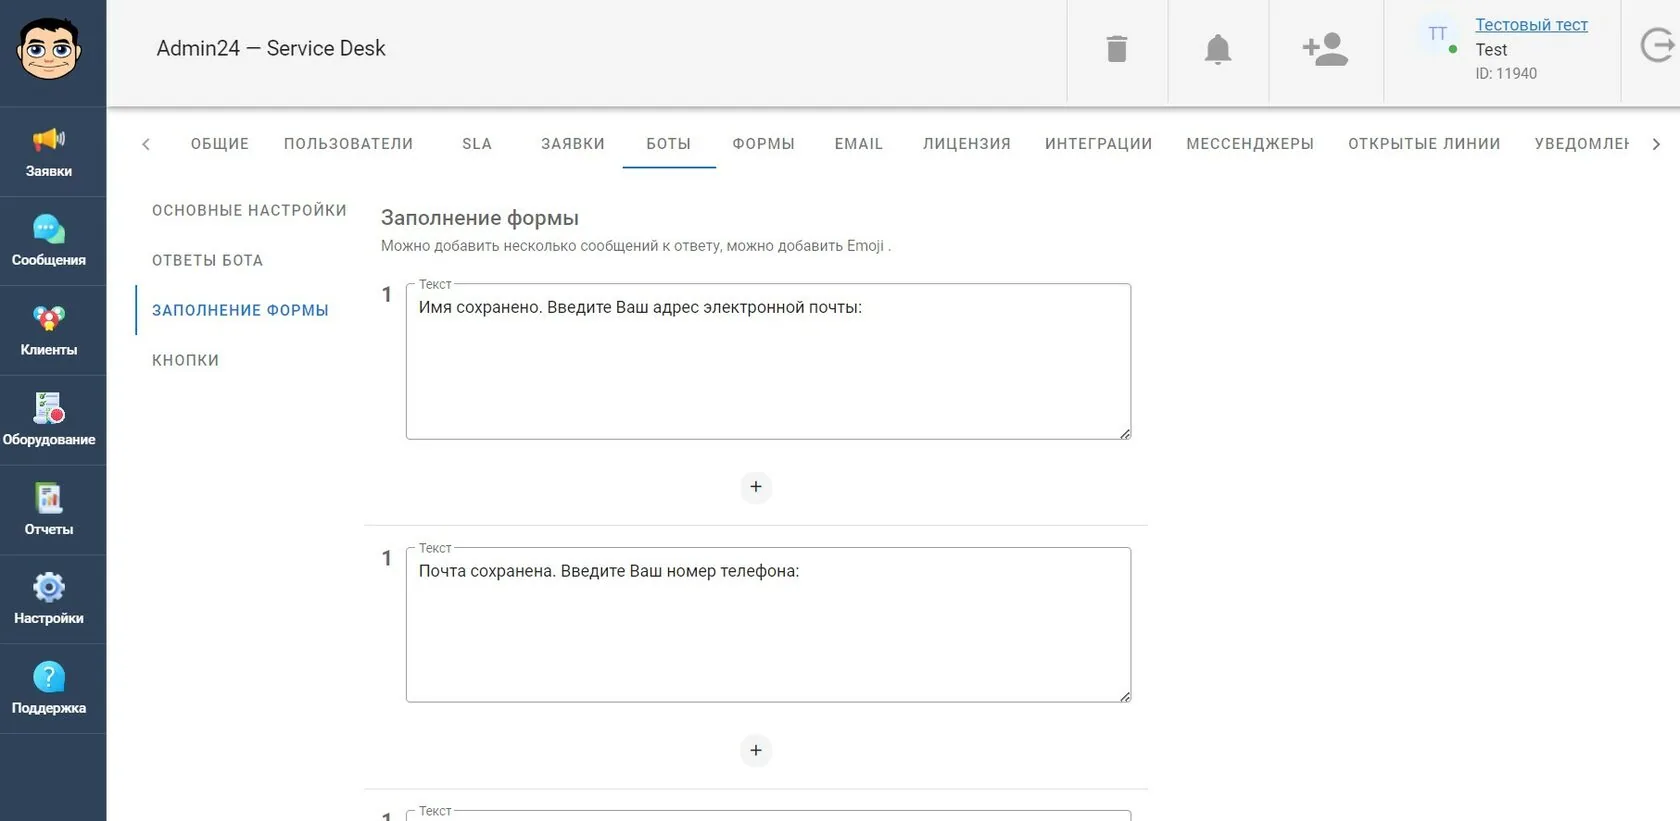The image size is (1680, 821).
Task: Switch to the ОБЩИЕ tab
Action: click(220, 144)
